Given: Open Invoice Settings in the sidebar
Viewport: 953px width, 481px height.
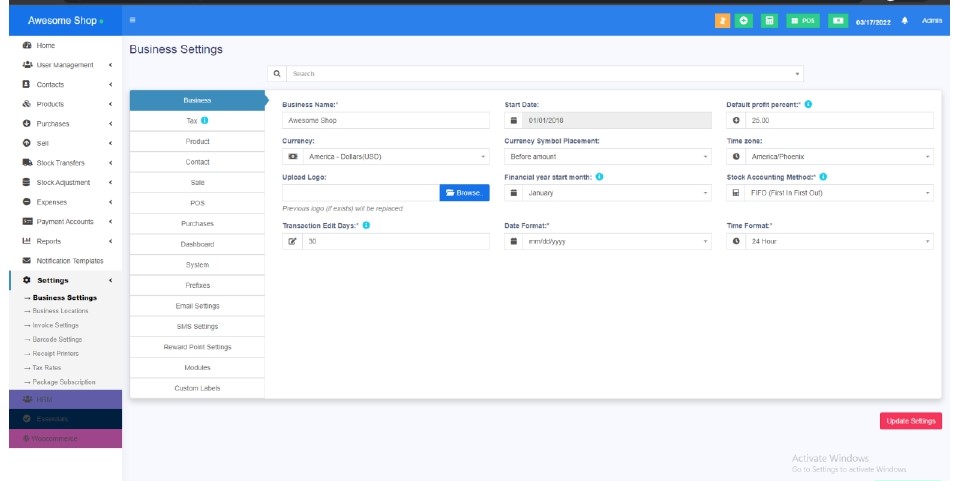Looking at the screenshot, I should (58, 325).
